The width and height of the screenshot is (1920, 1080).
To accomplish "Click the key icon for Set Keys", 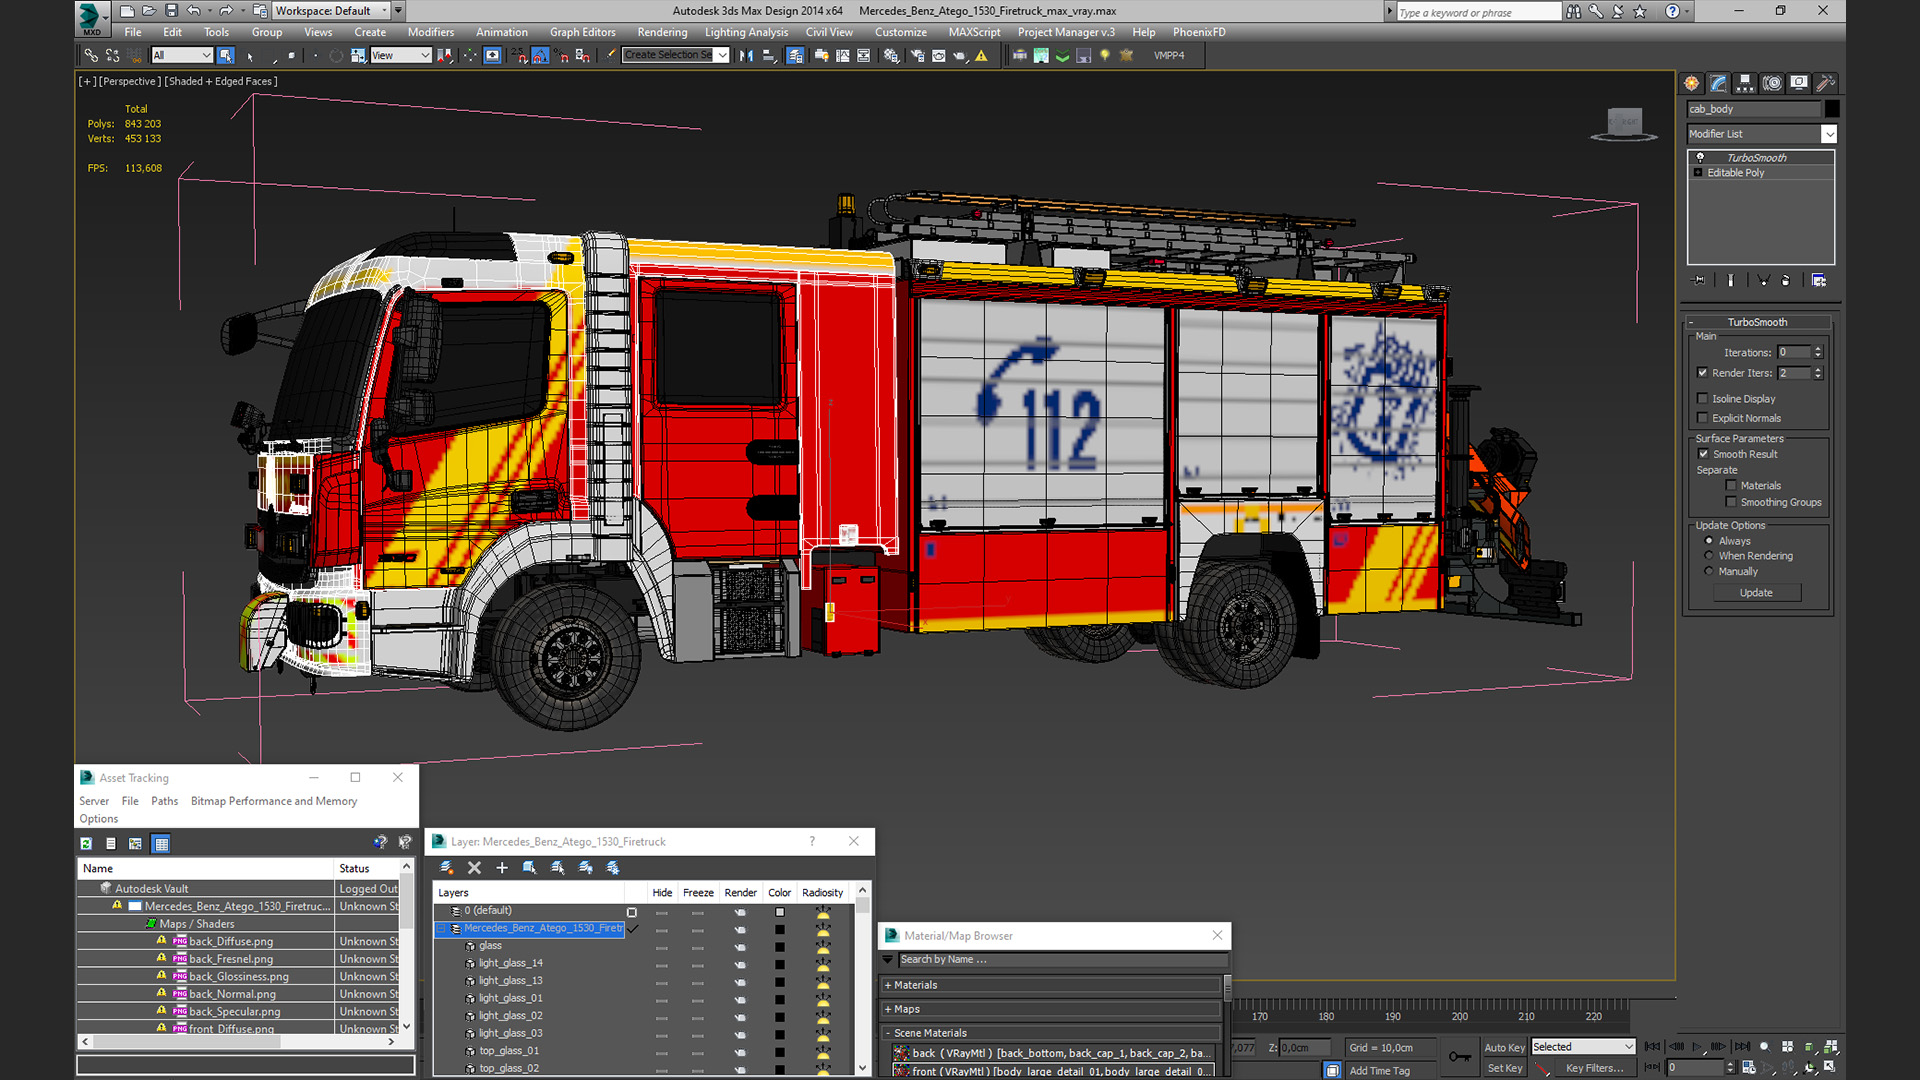I will click(x=1459, y=1056).
